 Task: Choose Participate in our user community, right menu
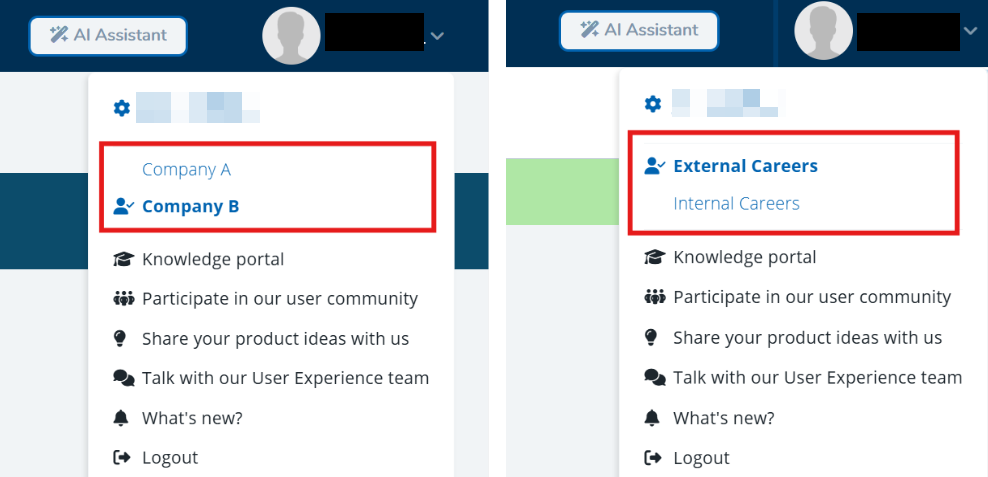[x=811, y=298]
